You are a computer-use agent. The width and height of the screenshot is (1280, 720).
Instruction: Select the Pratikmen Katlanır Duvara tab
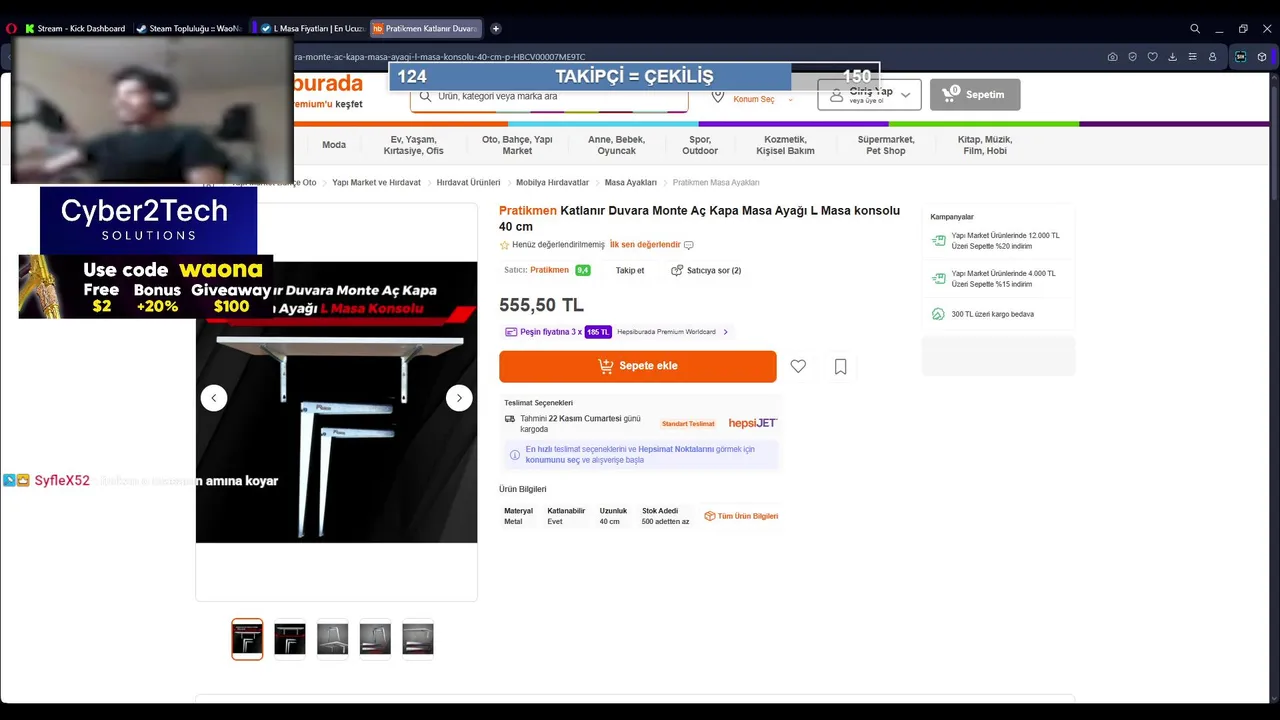(x=425, y=29)
